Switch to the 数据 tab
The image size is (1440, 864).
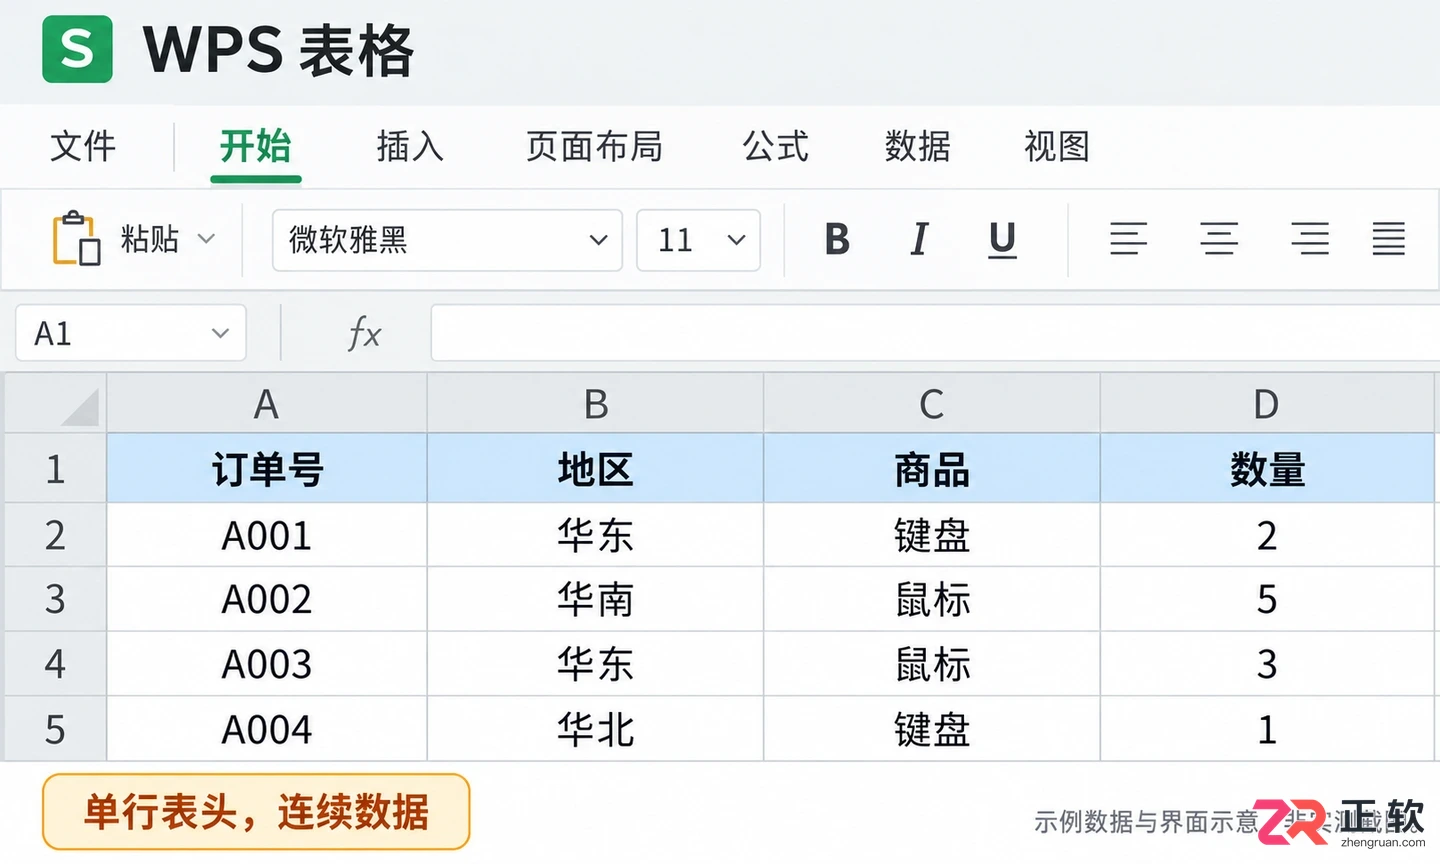[x=917, y=146]
